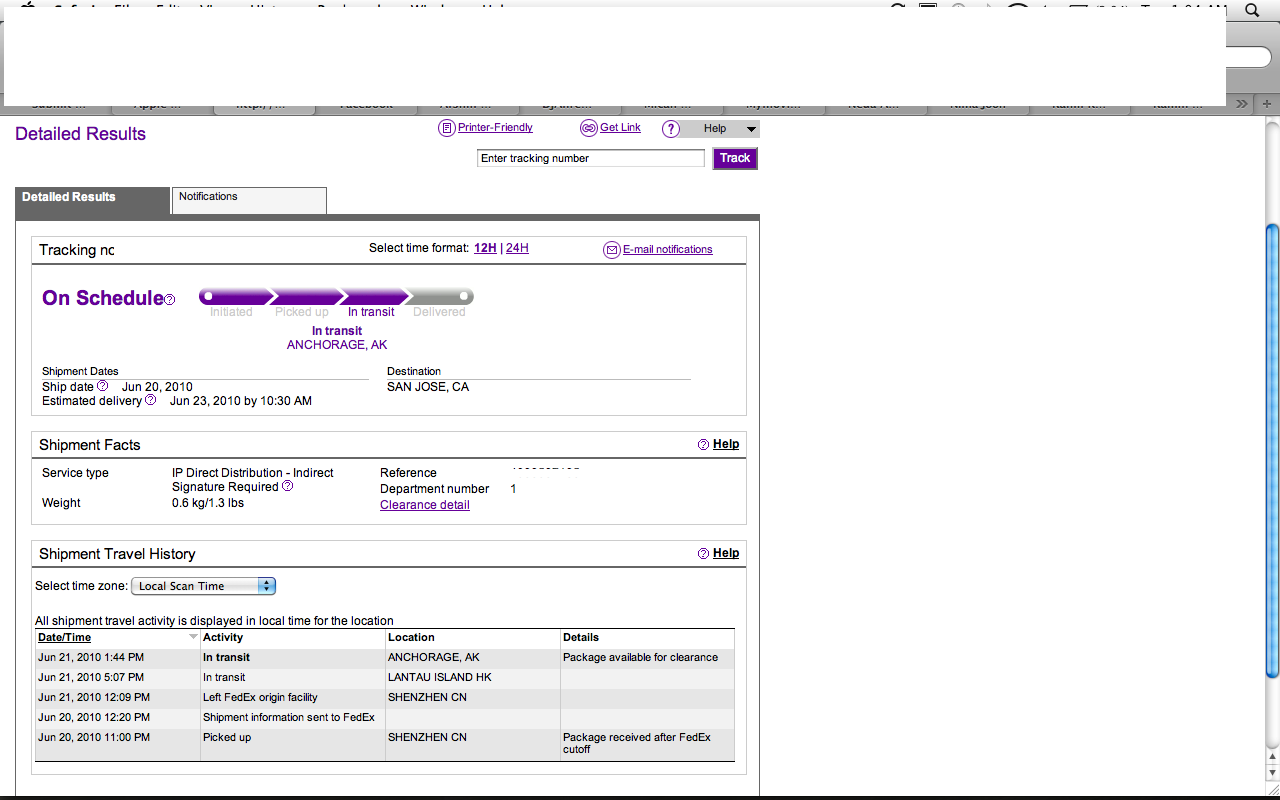Image resolution: width=1280 pixels, height=800 pixels.
Task: Click question icon beside Travel History Help
Action: 703,553
